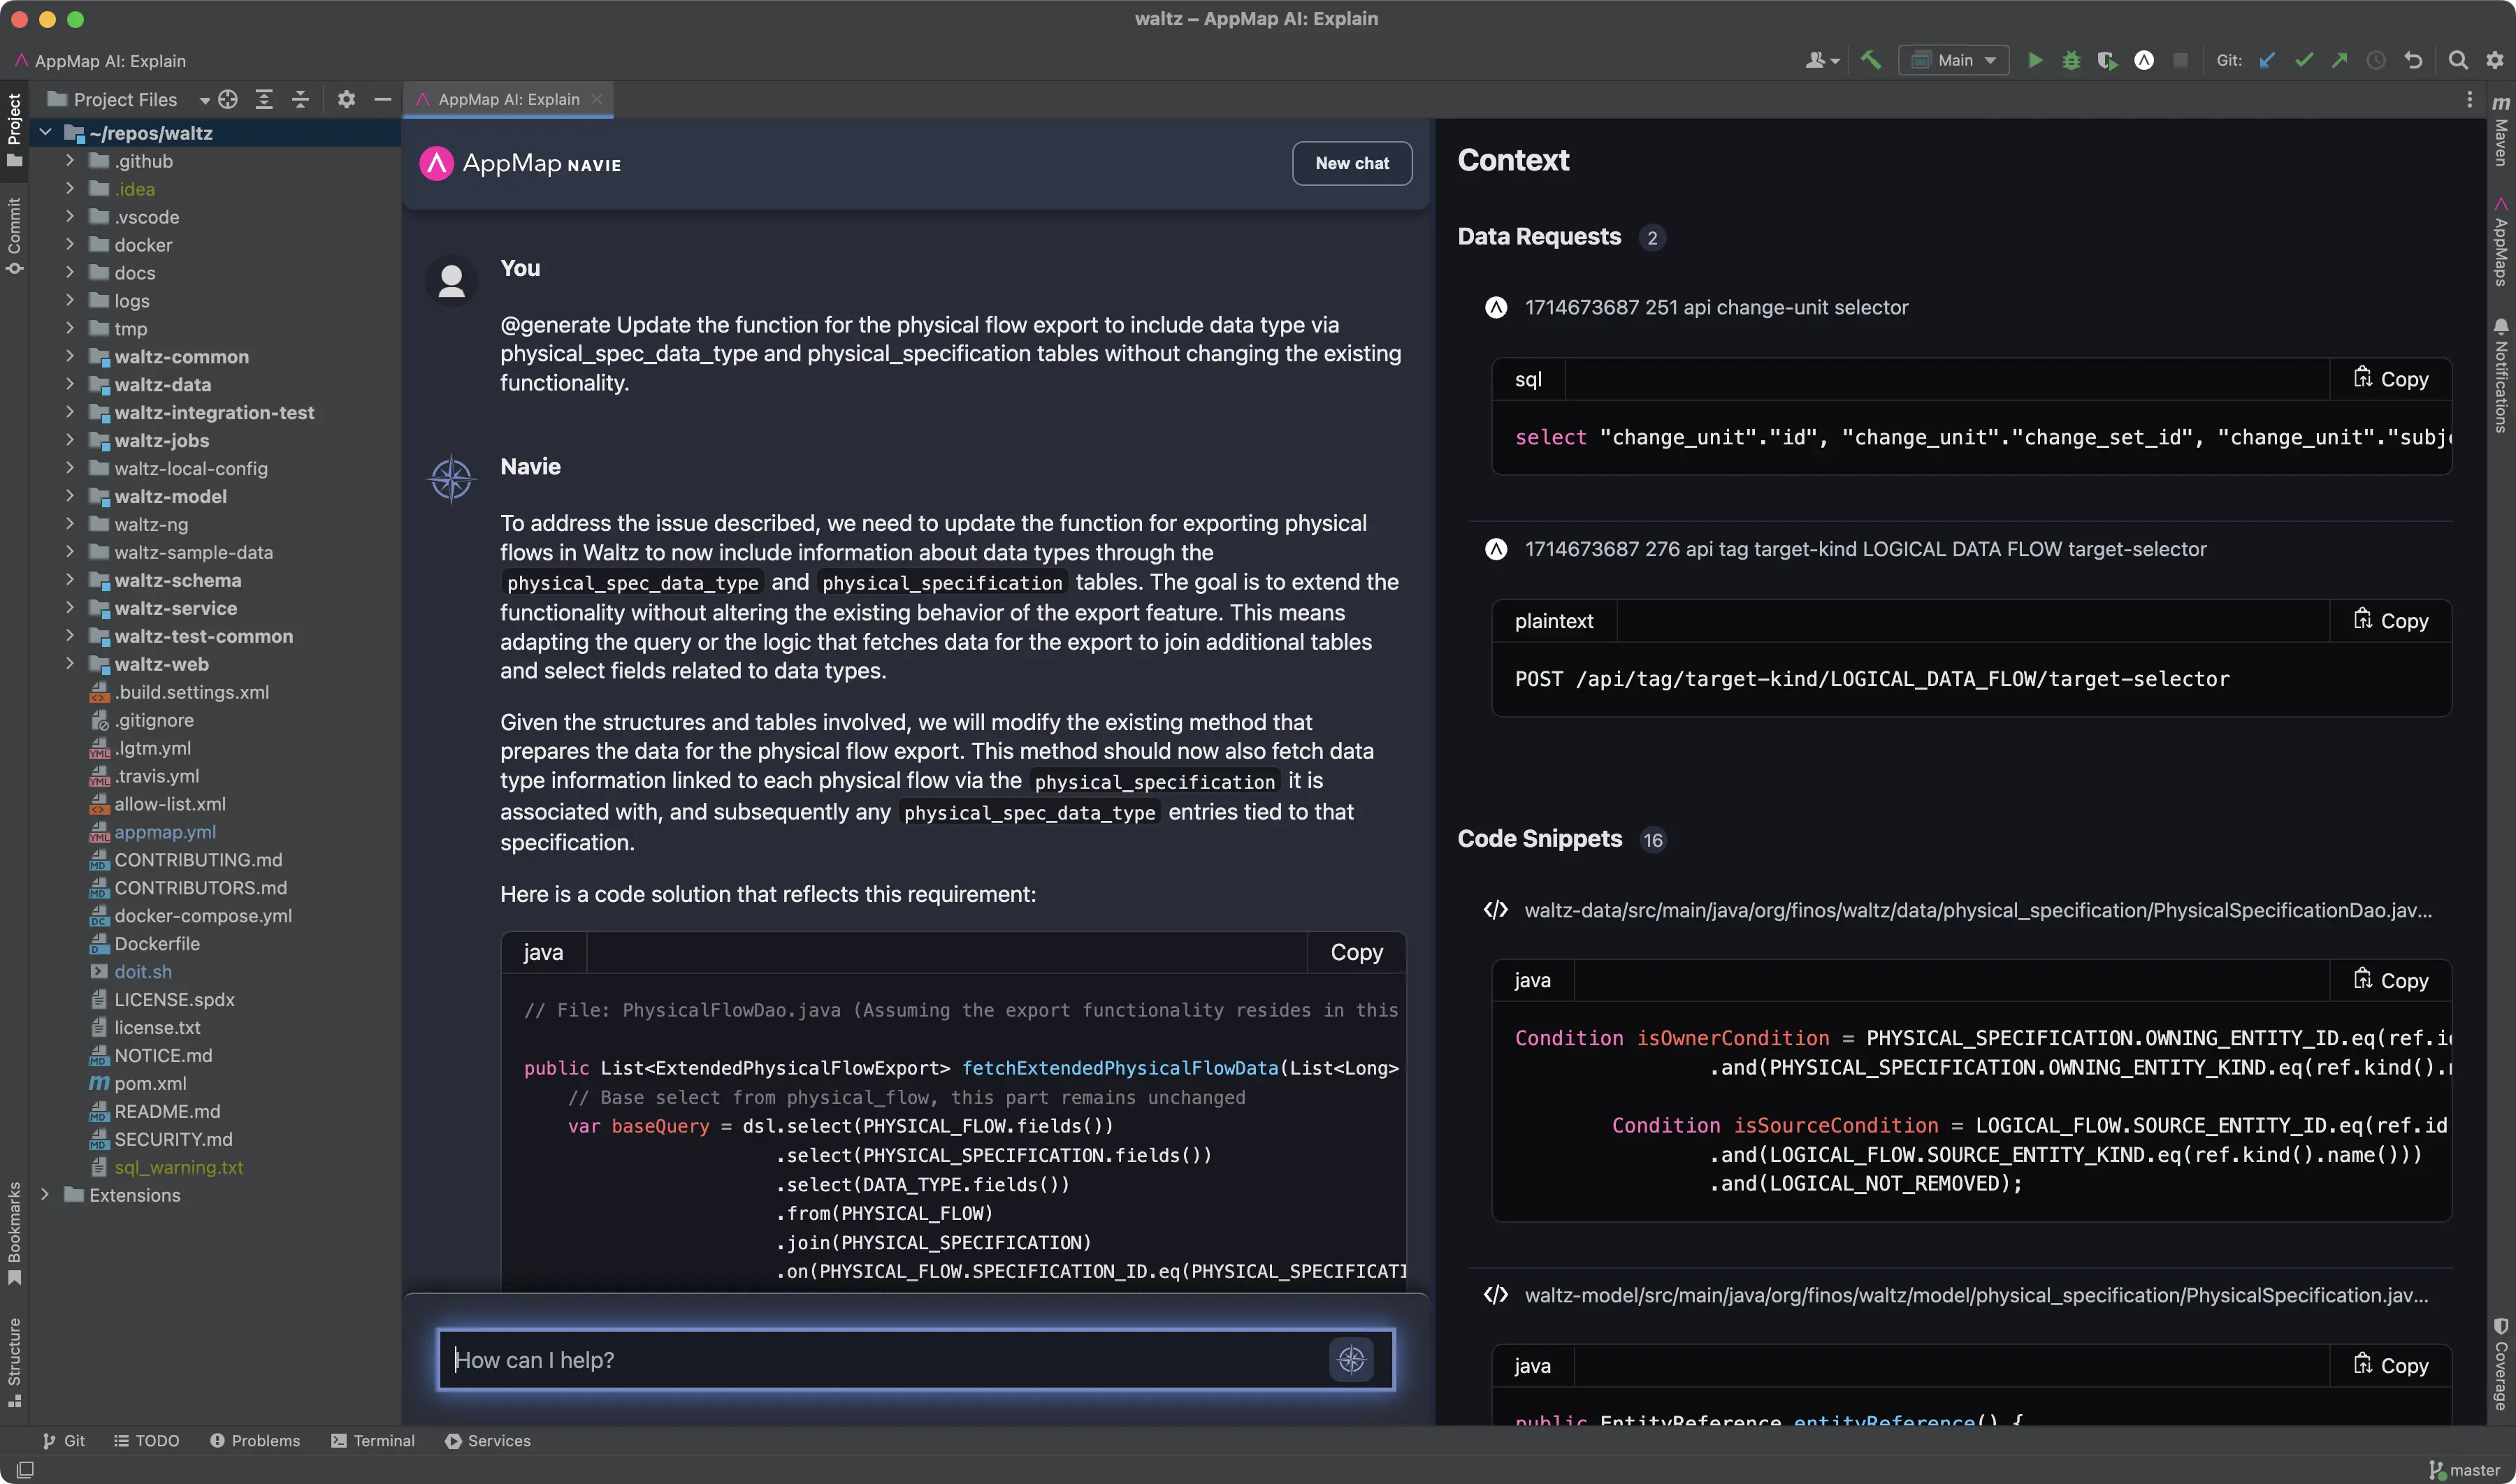The image size is (2516, 1484).
Task: Expand the waltz-web folder
Action: click(69, 664)
